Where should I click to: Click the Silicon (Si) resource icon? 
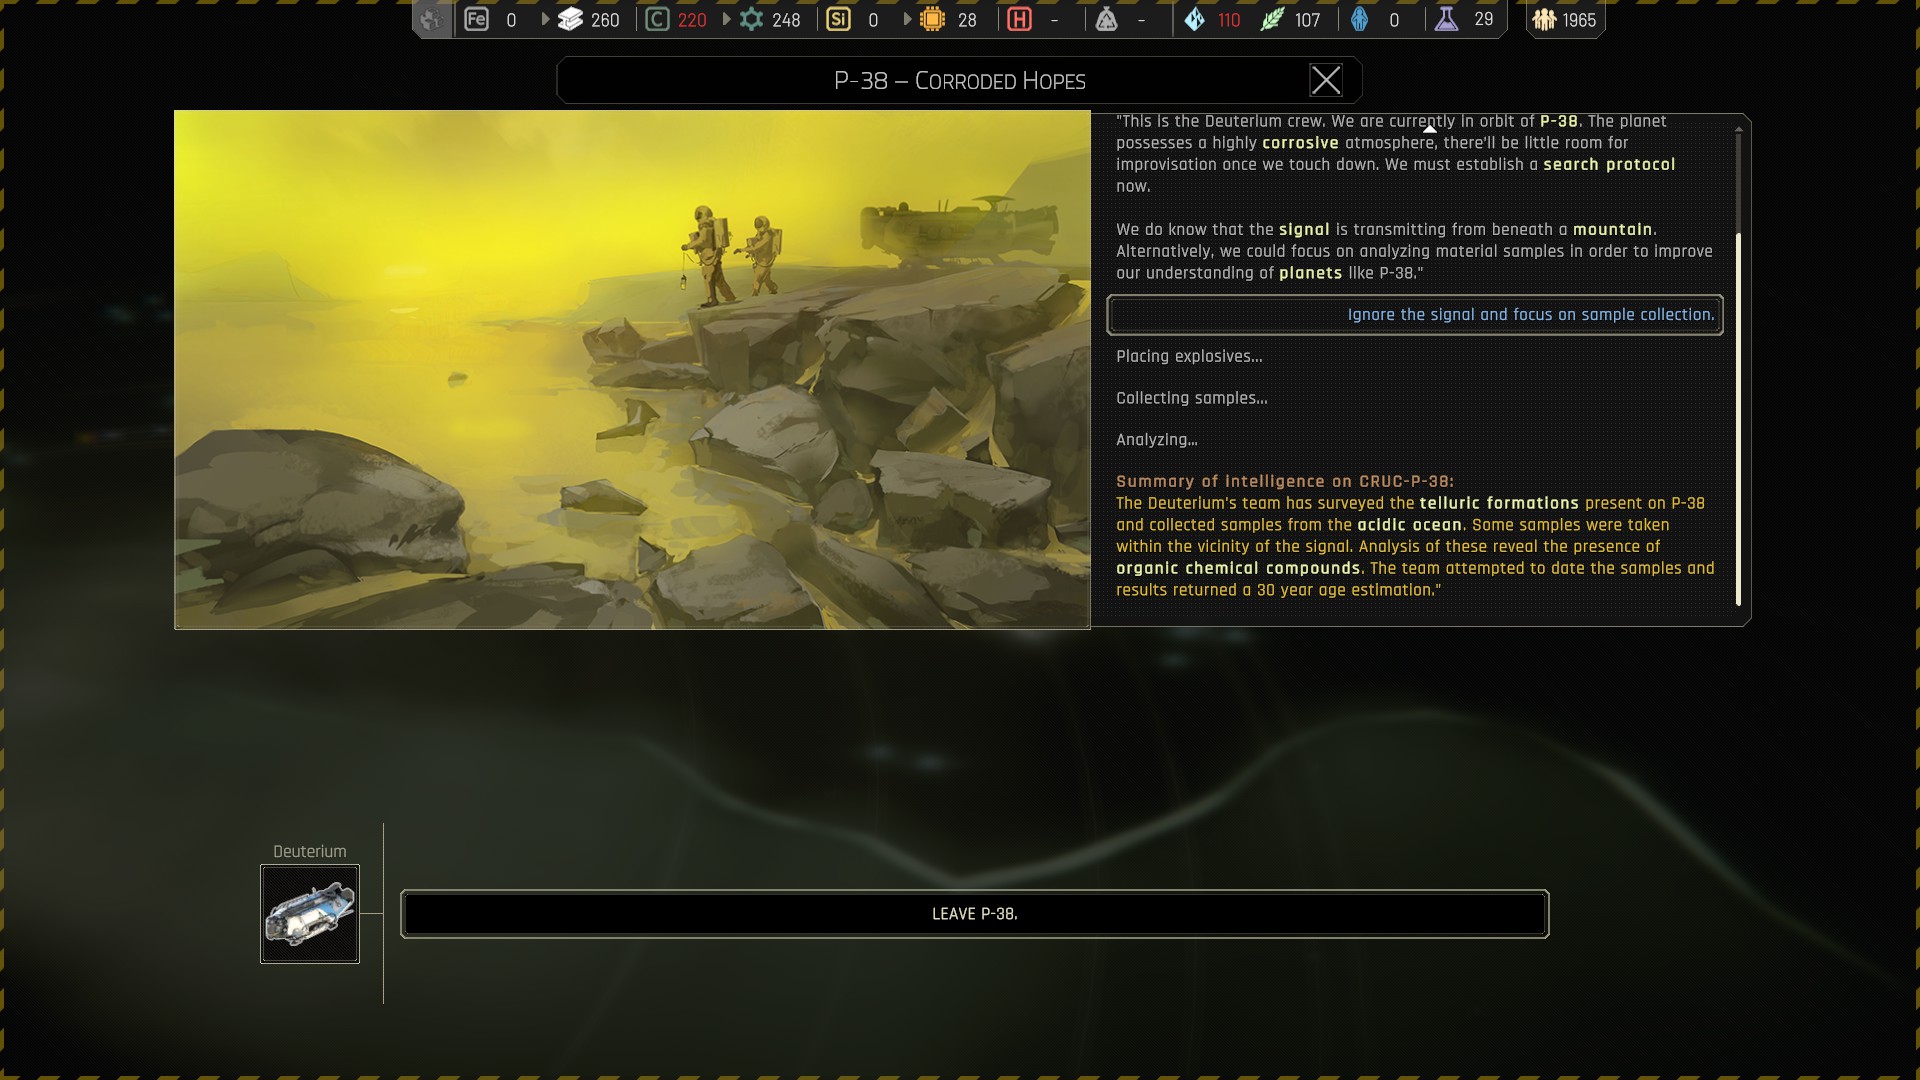pos(838,19)
